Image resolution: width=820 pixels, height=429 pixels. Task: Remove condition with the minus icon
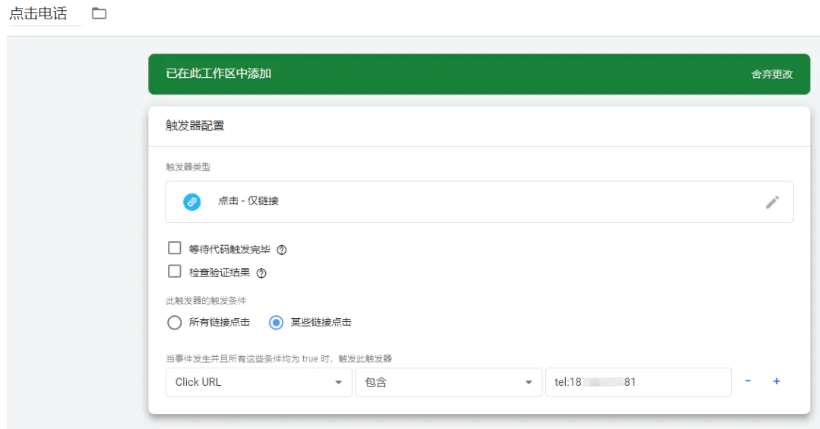click(x=748, y=381)
